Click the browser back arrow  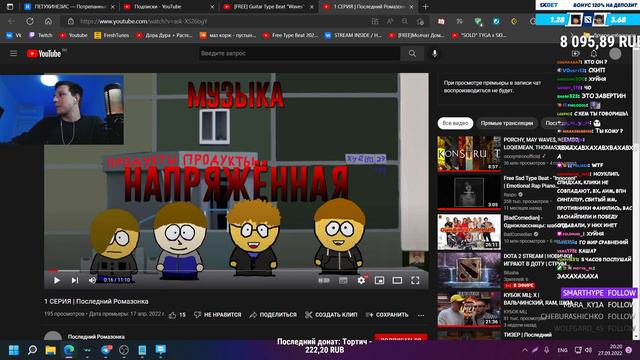click(11, 21)
